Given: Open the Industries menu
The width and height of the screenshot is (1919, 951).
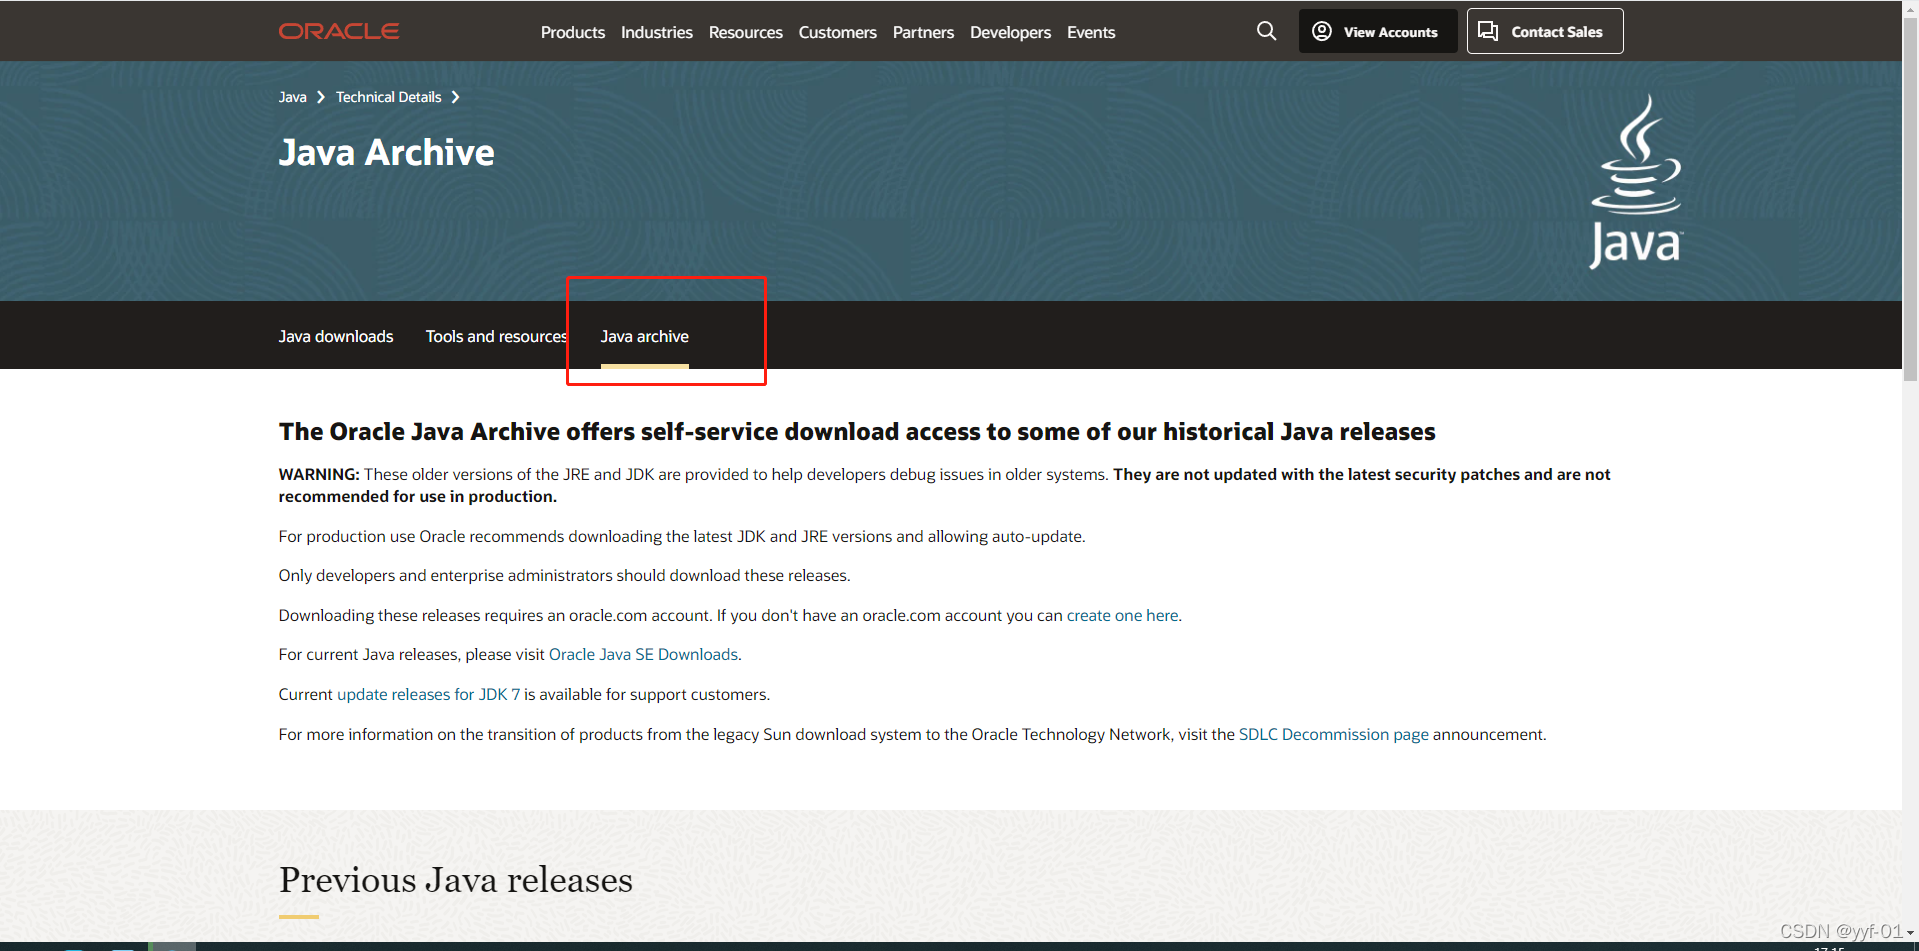Looking at the screenshot, I should 657,32.
